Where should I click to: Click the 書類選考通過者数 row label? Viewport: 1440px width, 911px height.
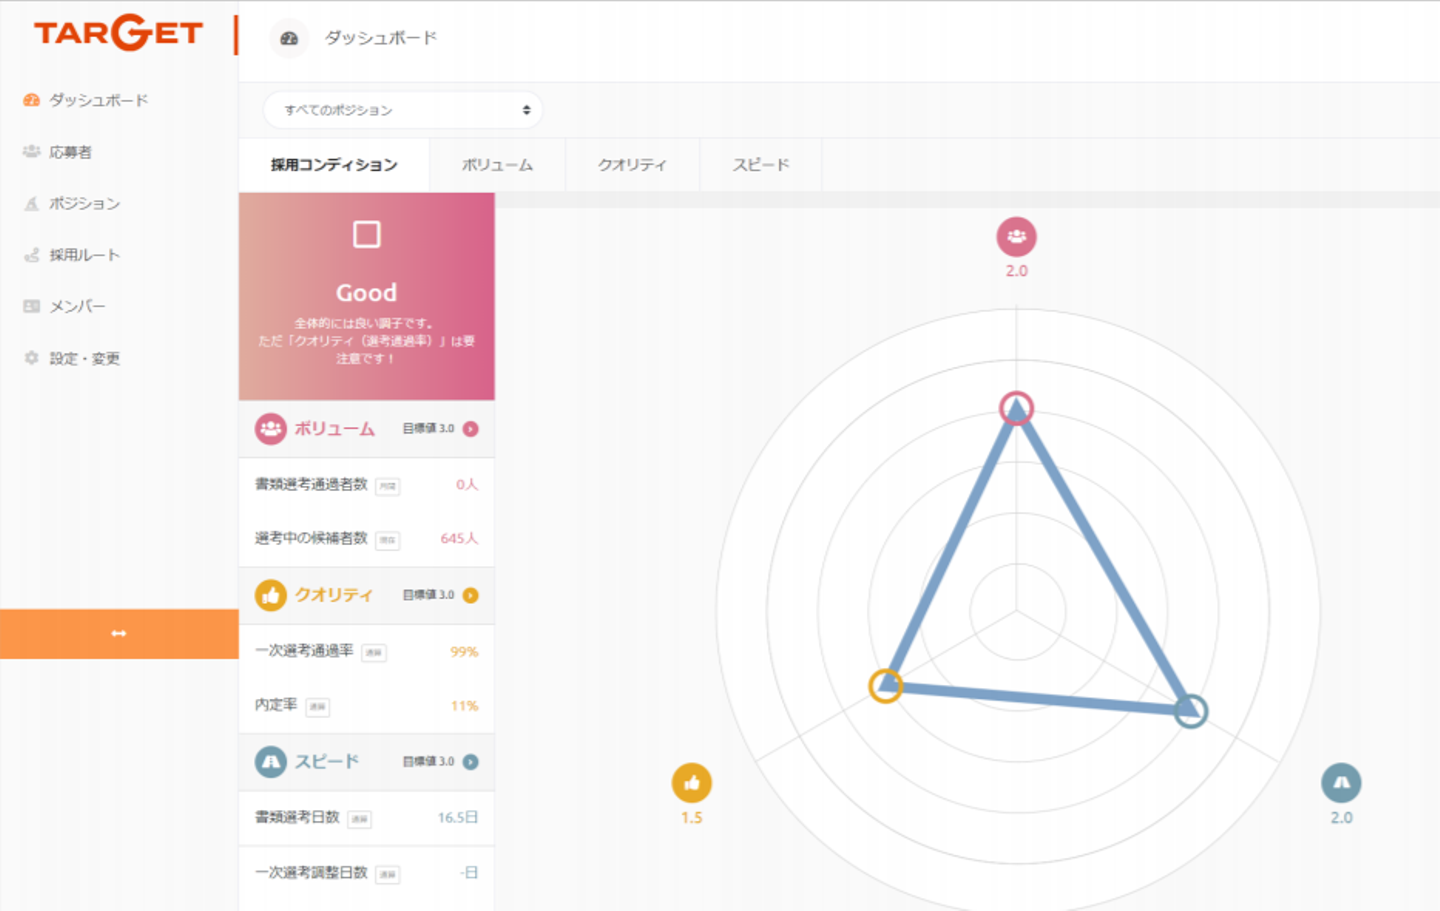pos(311,484)
